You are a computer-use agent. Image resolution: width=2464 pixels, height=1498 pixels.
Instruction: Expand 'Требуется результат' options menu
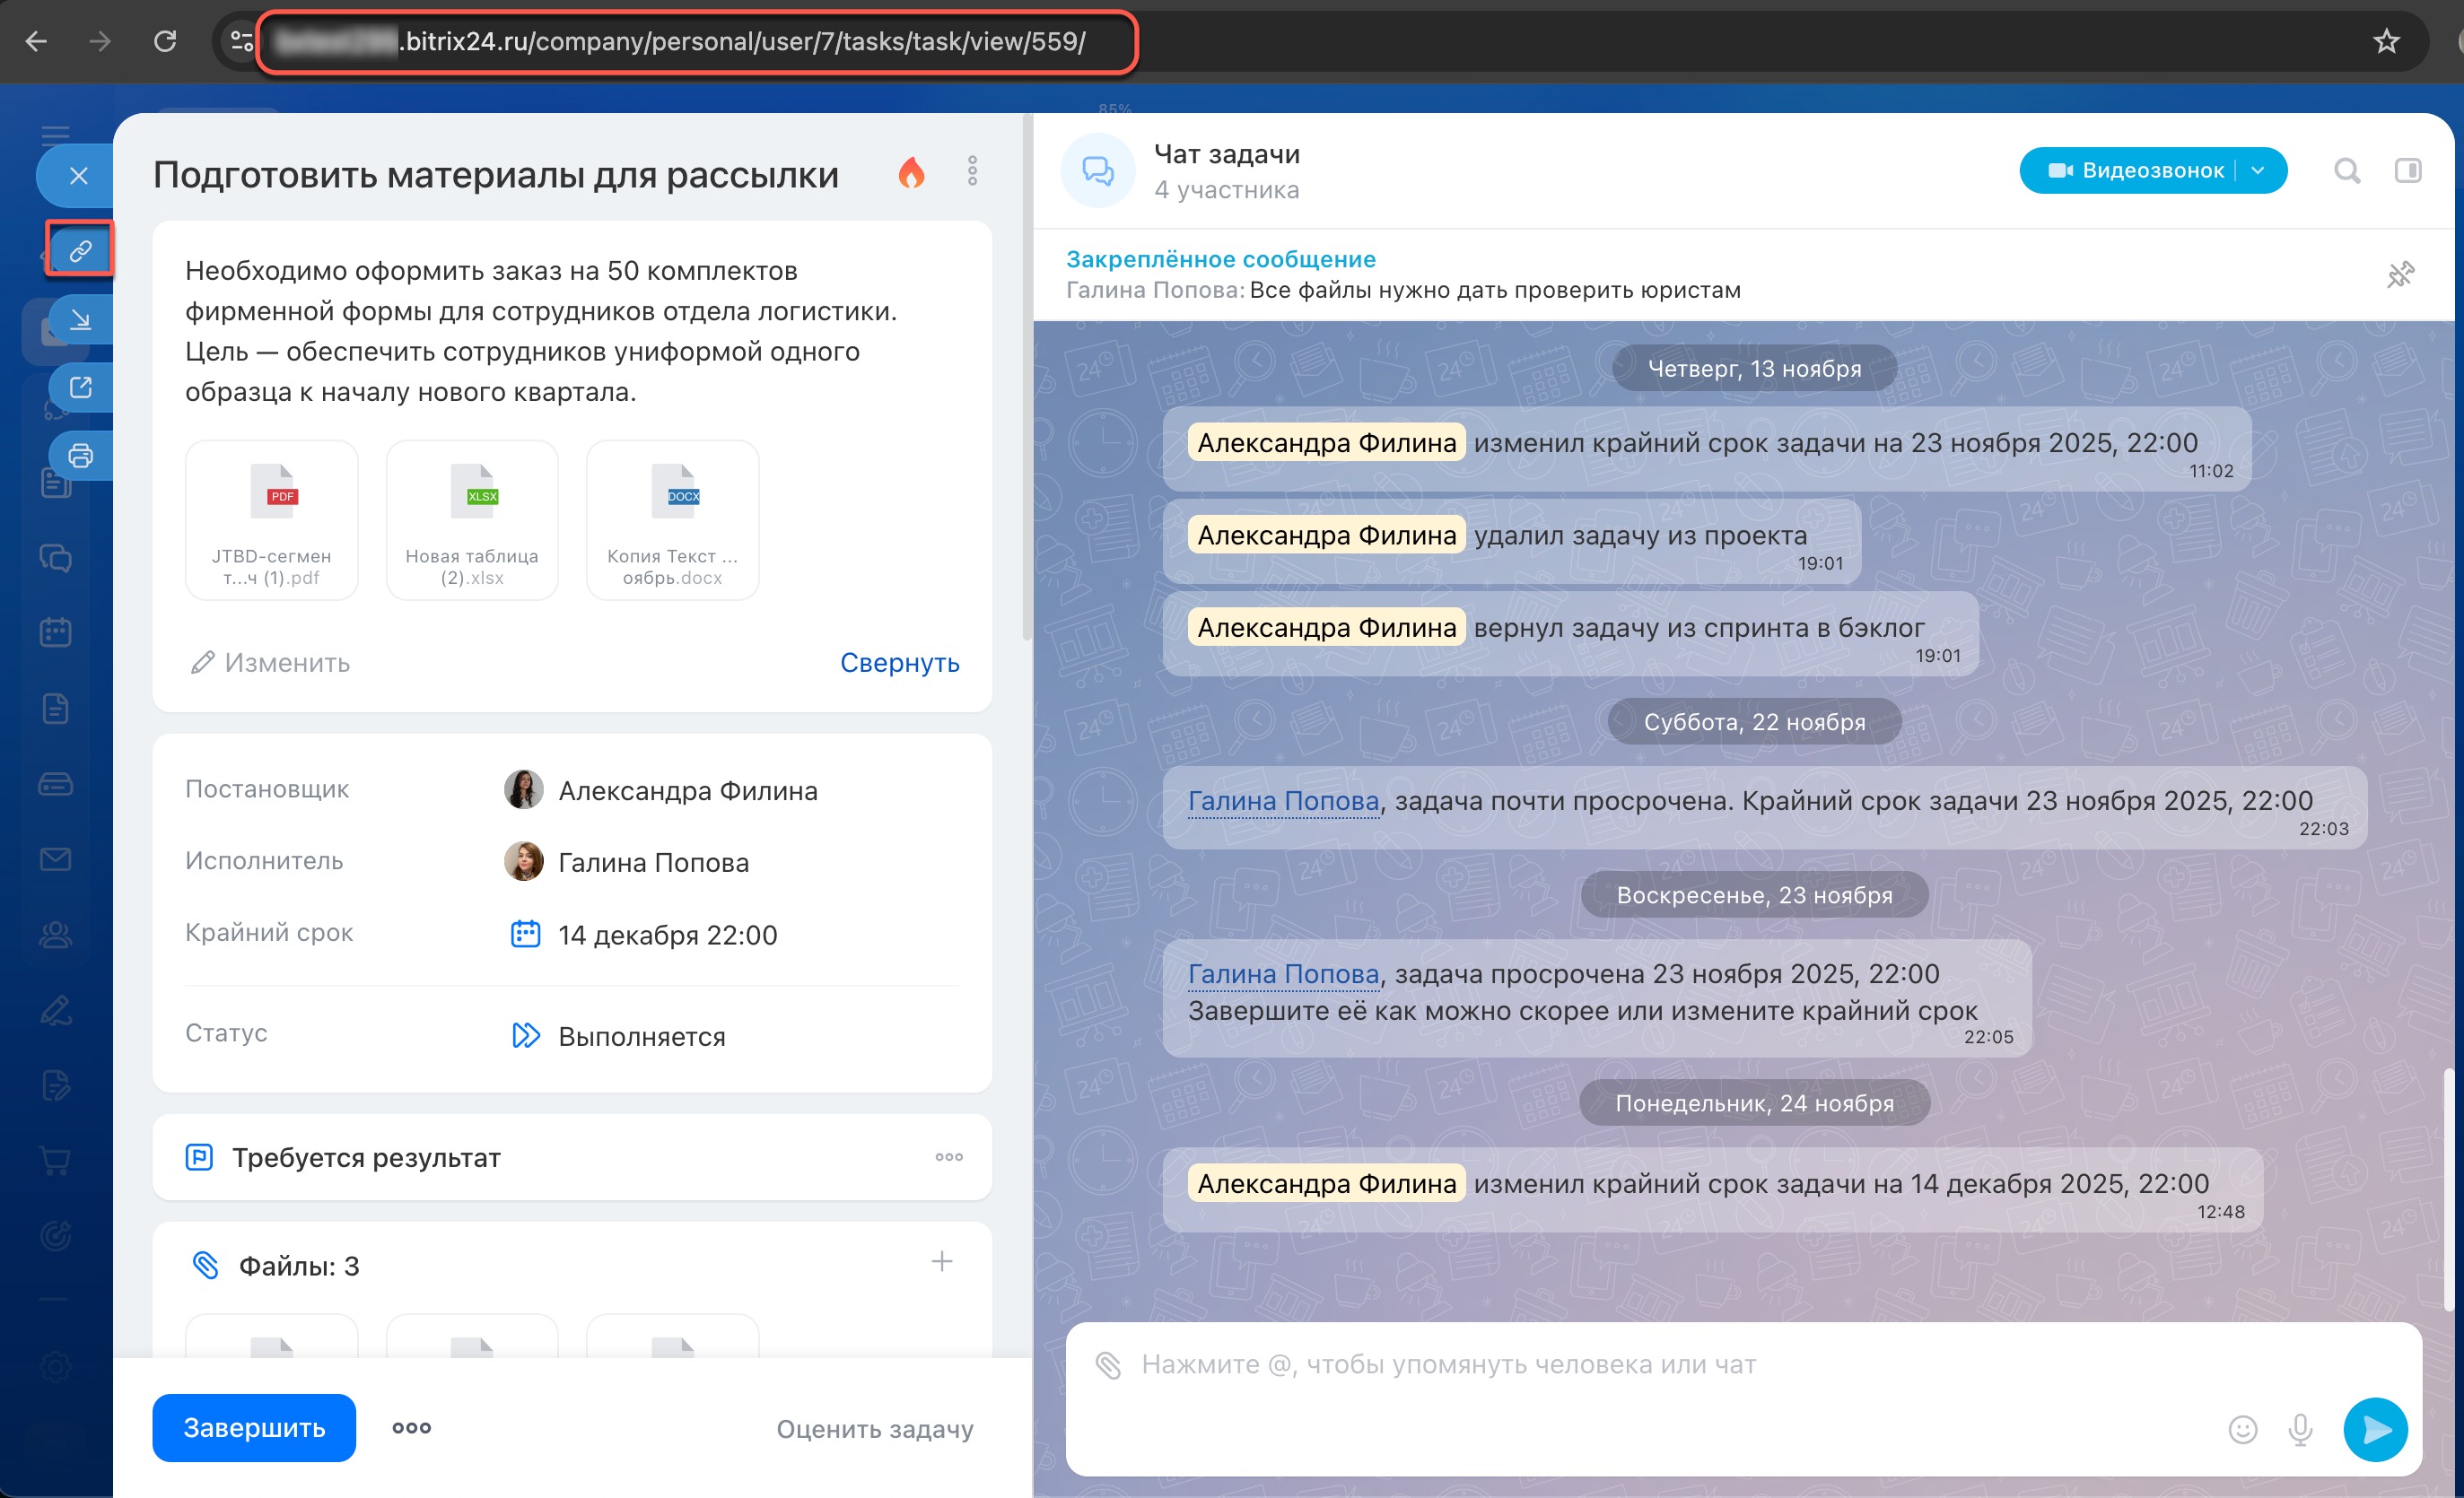(948, 1157)
